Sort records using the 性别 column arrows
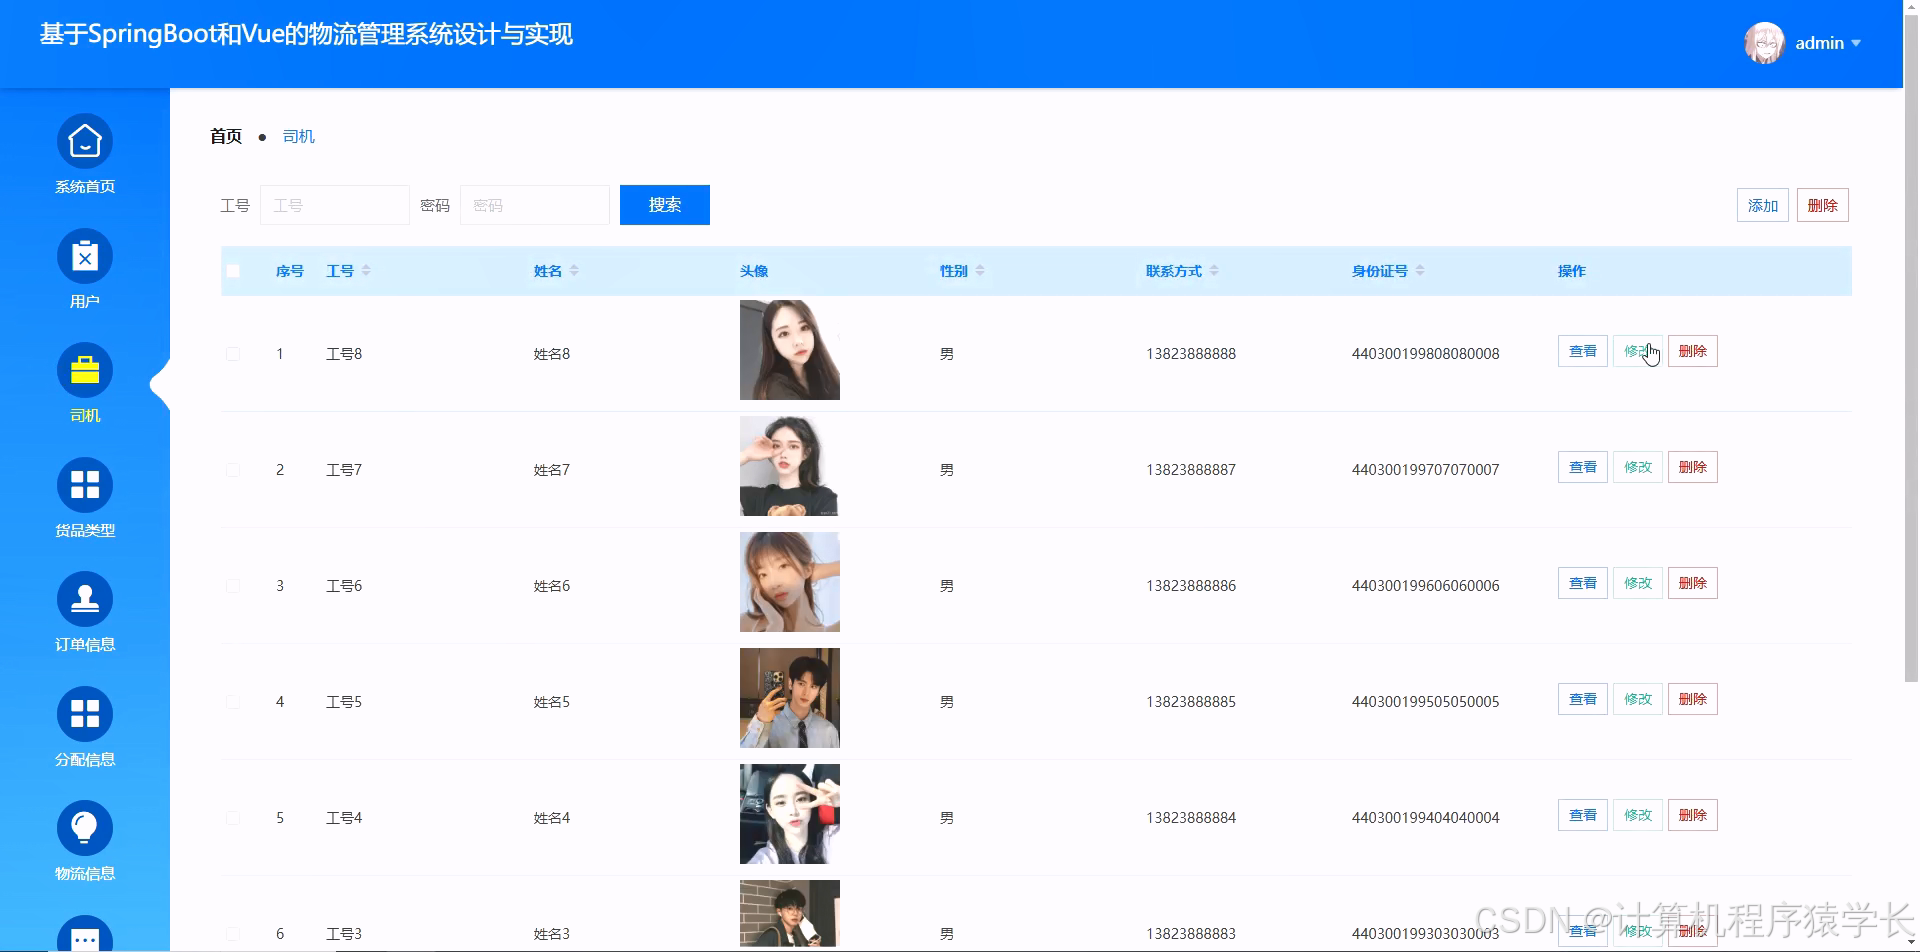The height and width of the screenshot is (952, 1920). 981,270
